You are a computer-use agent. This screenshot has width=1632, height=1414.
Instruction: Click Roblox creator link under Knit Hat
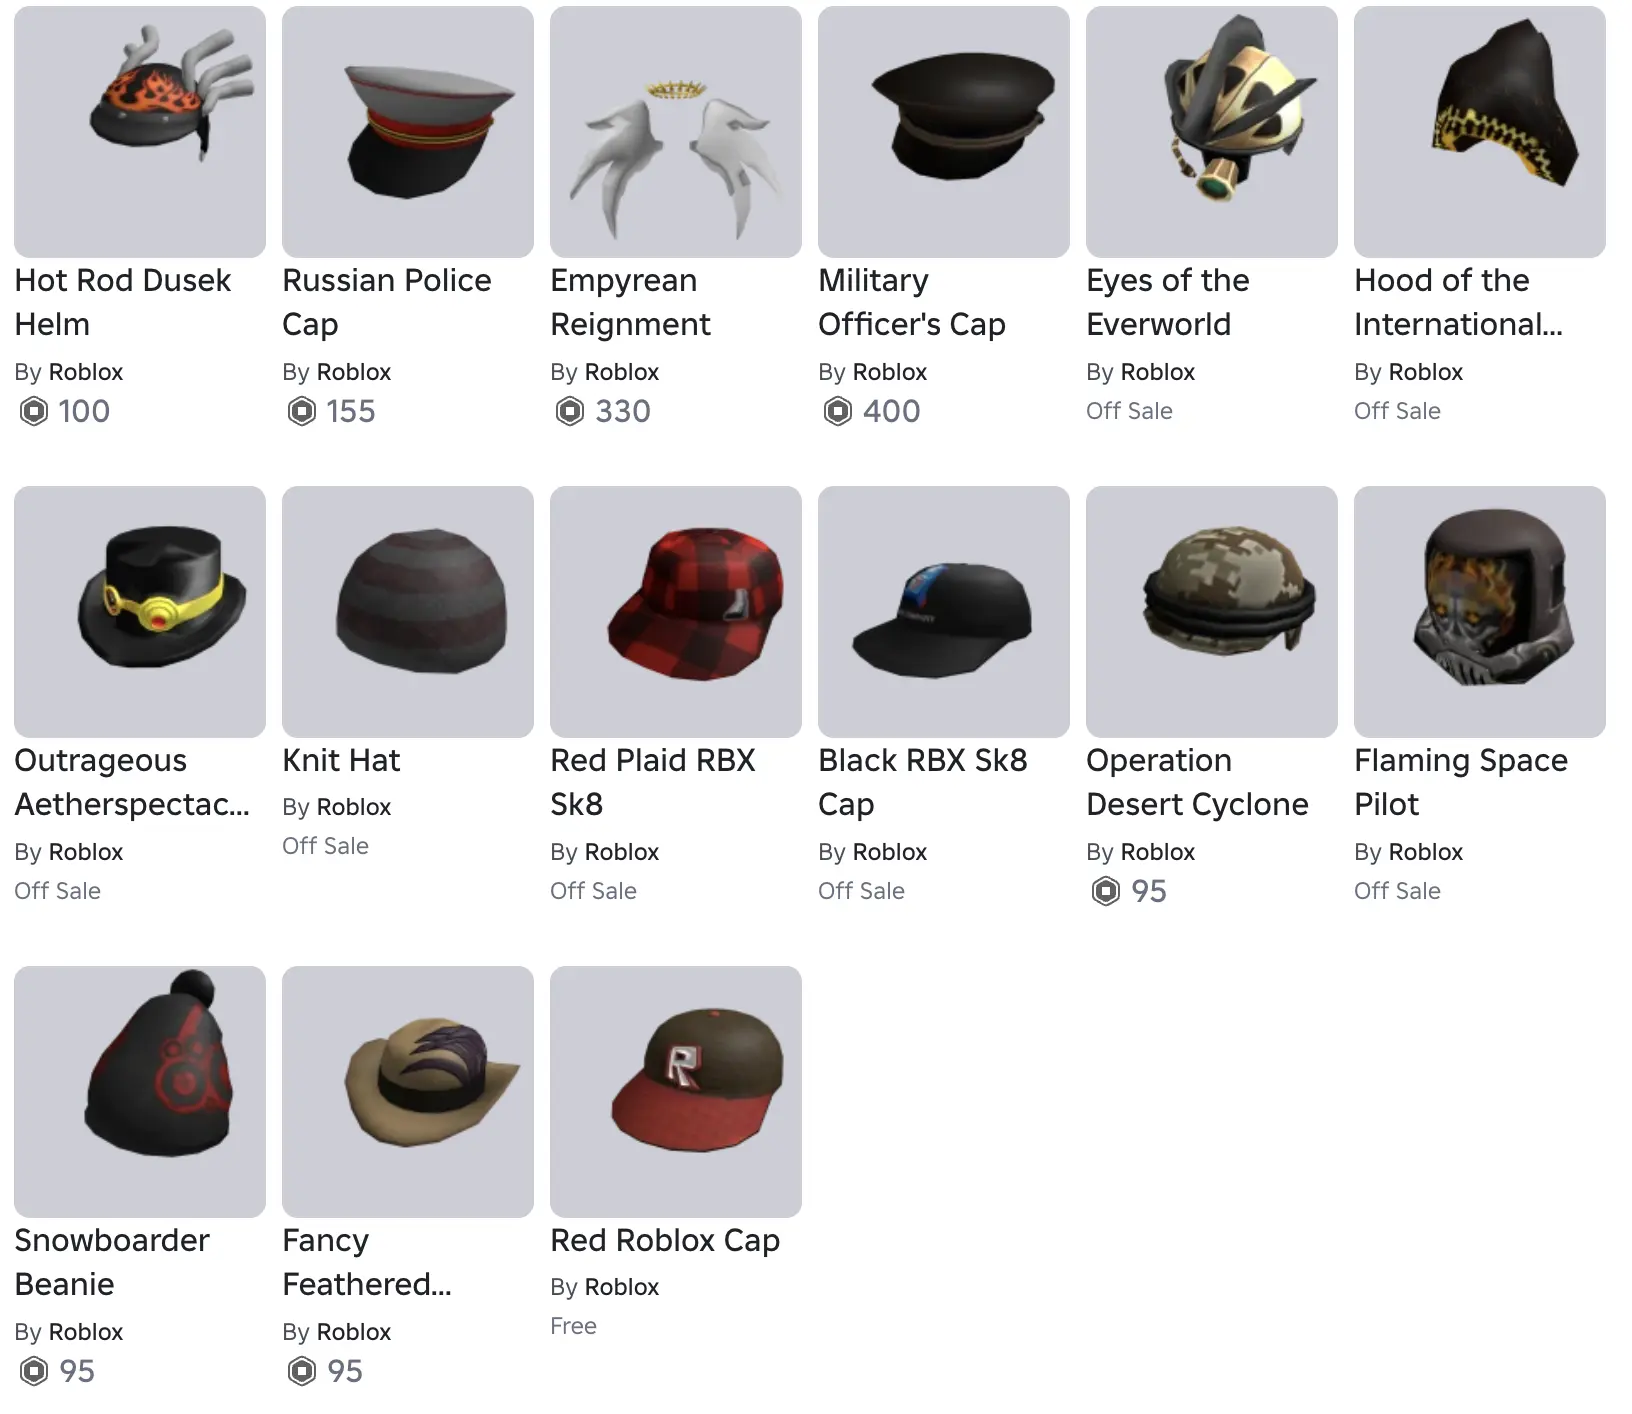(359, 807)
